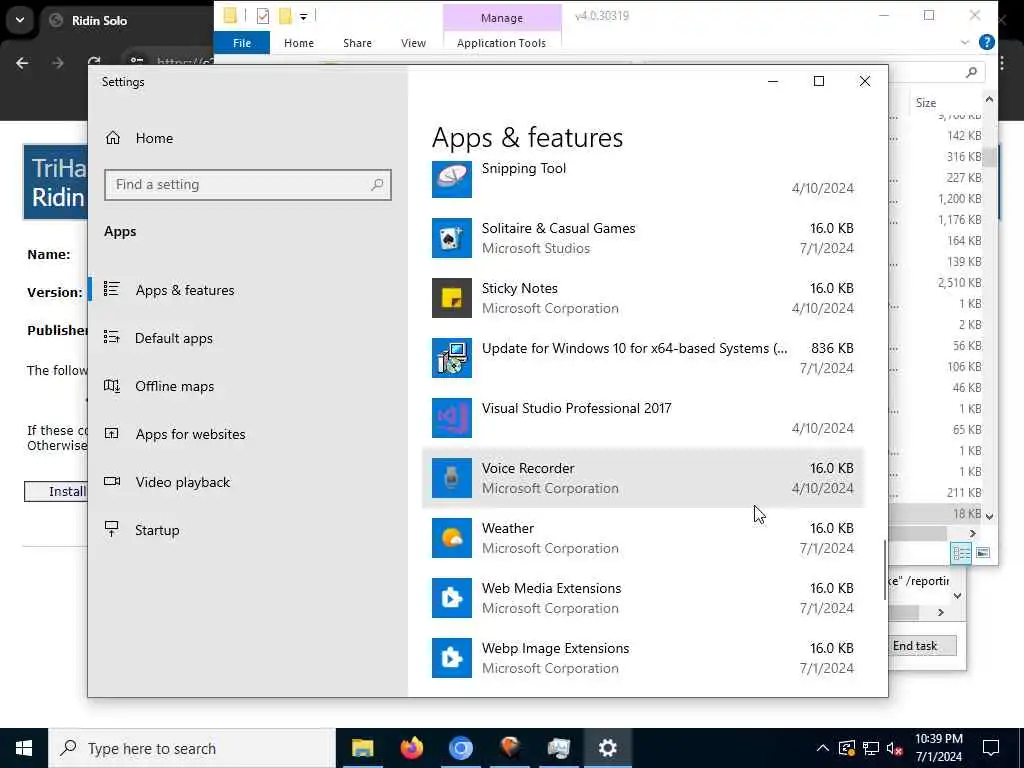Screen dimensions: 1024x768
Task: Select the Weather app name text
Action: click(507, 528)
